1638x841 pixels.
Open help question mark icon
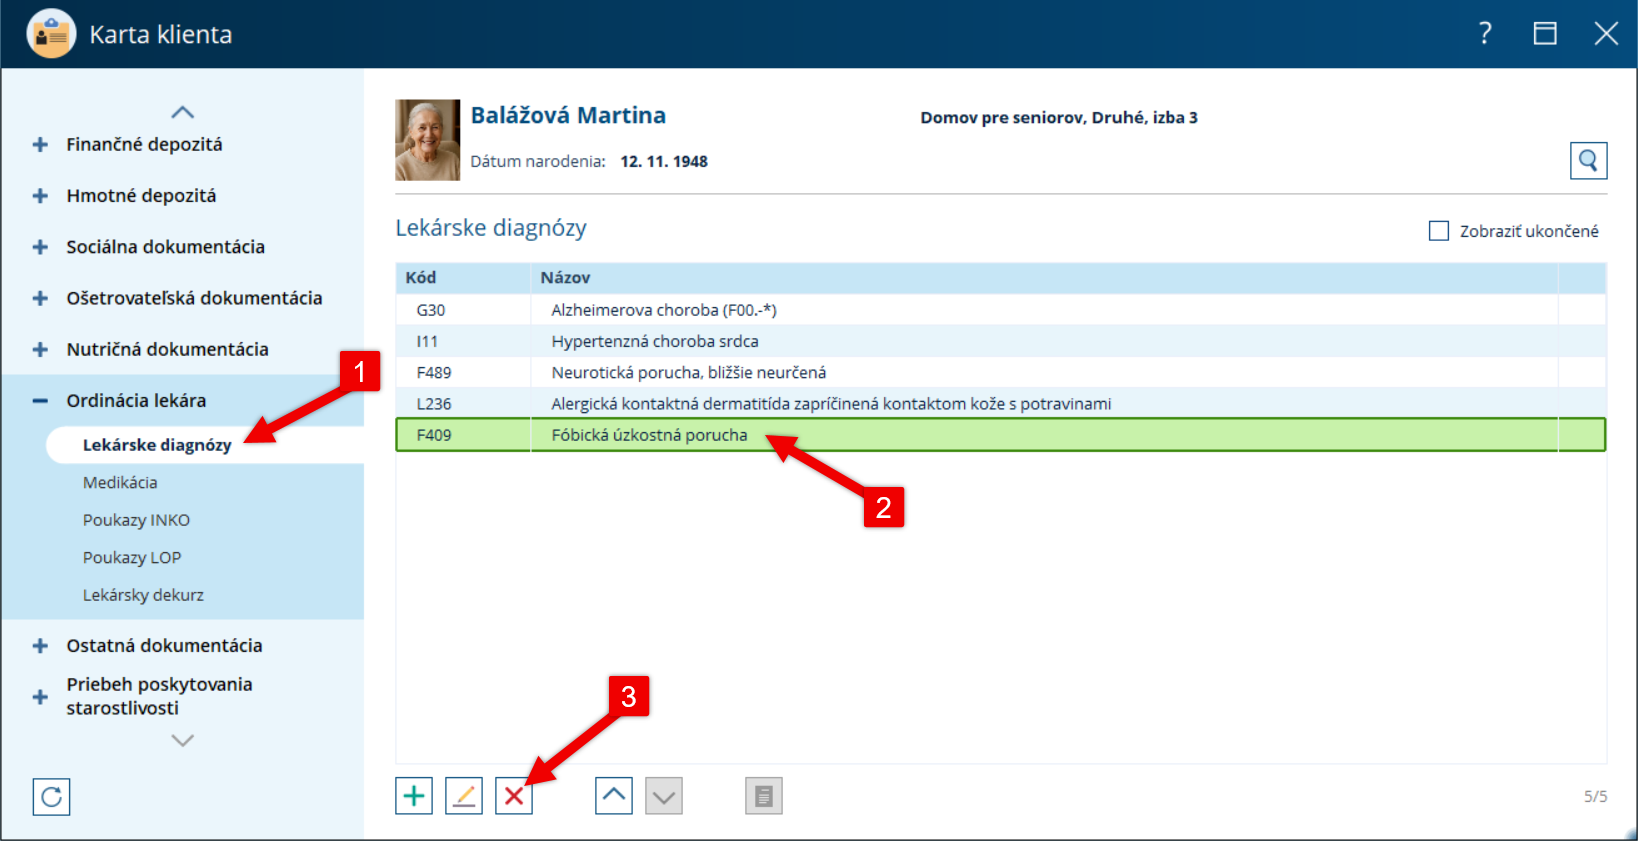(x=1485, y=34)
